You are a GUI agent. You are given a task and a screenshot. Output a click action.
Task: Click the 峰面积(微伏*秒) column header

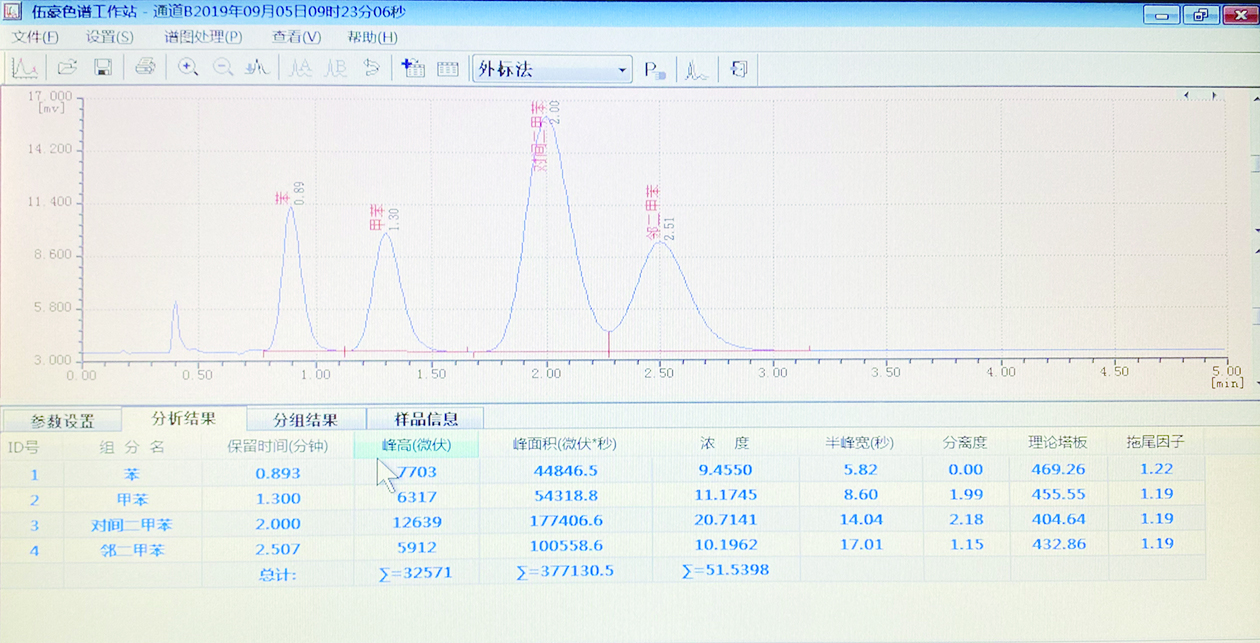pyautogui.click(x=565, y=444)
